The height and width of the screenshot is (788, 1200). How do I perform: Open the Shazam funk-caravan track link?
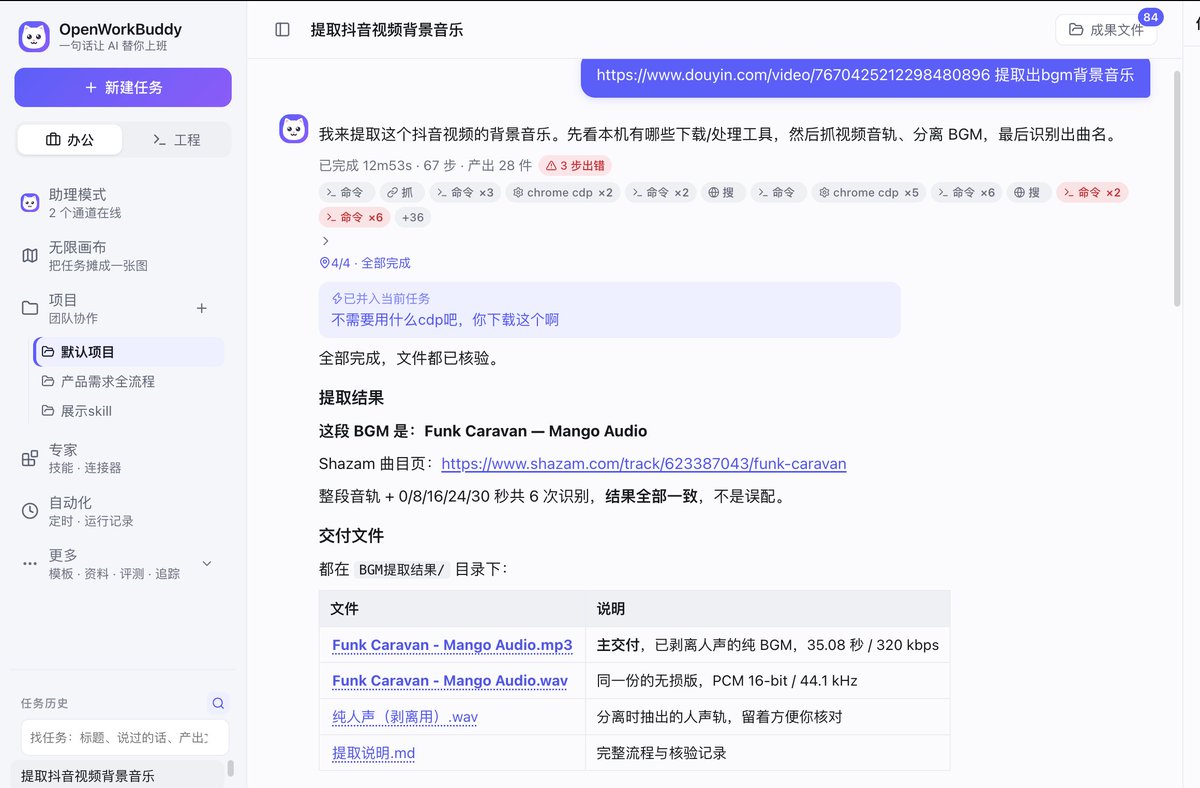point(644,464)
